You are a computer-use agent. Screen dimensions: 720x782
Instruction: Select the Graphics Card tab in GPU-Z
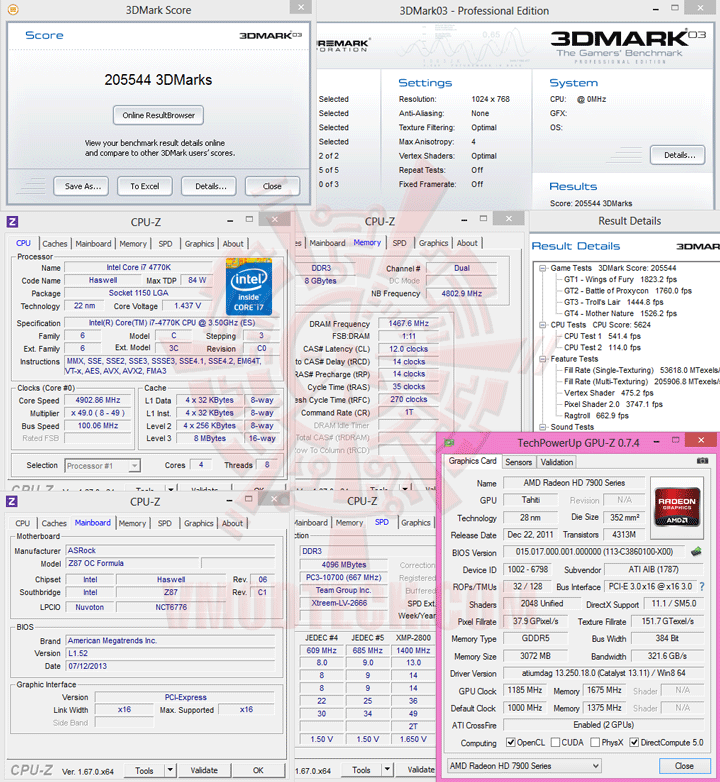pos(473,461)
